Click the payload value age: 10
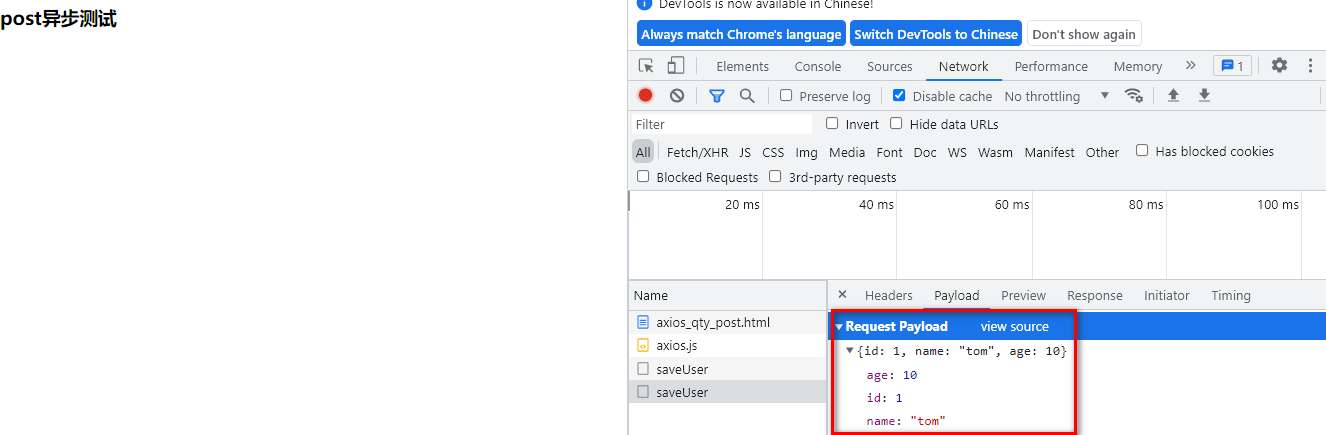 891,375
